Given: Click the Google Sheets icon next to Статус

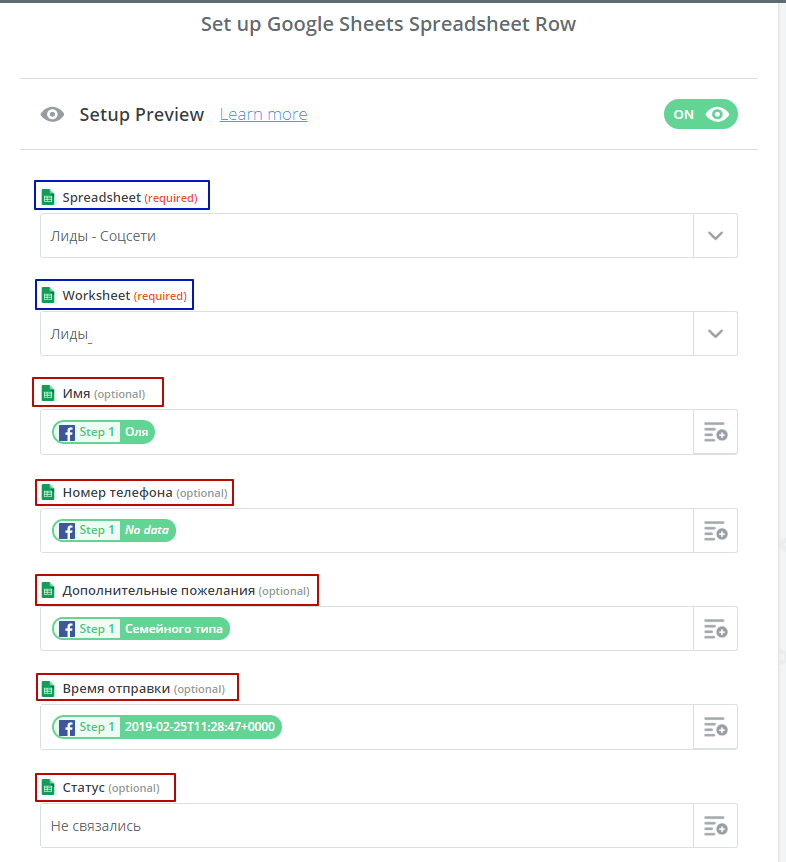Looking at the screenshot, I should pyautogui.click(x=48, y=788).
